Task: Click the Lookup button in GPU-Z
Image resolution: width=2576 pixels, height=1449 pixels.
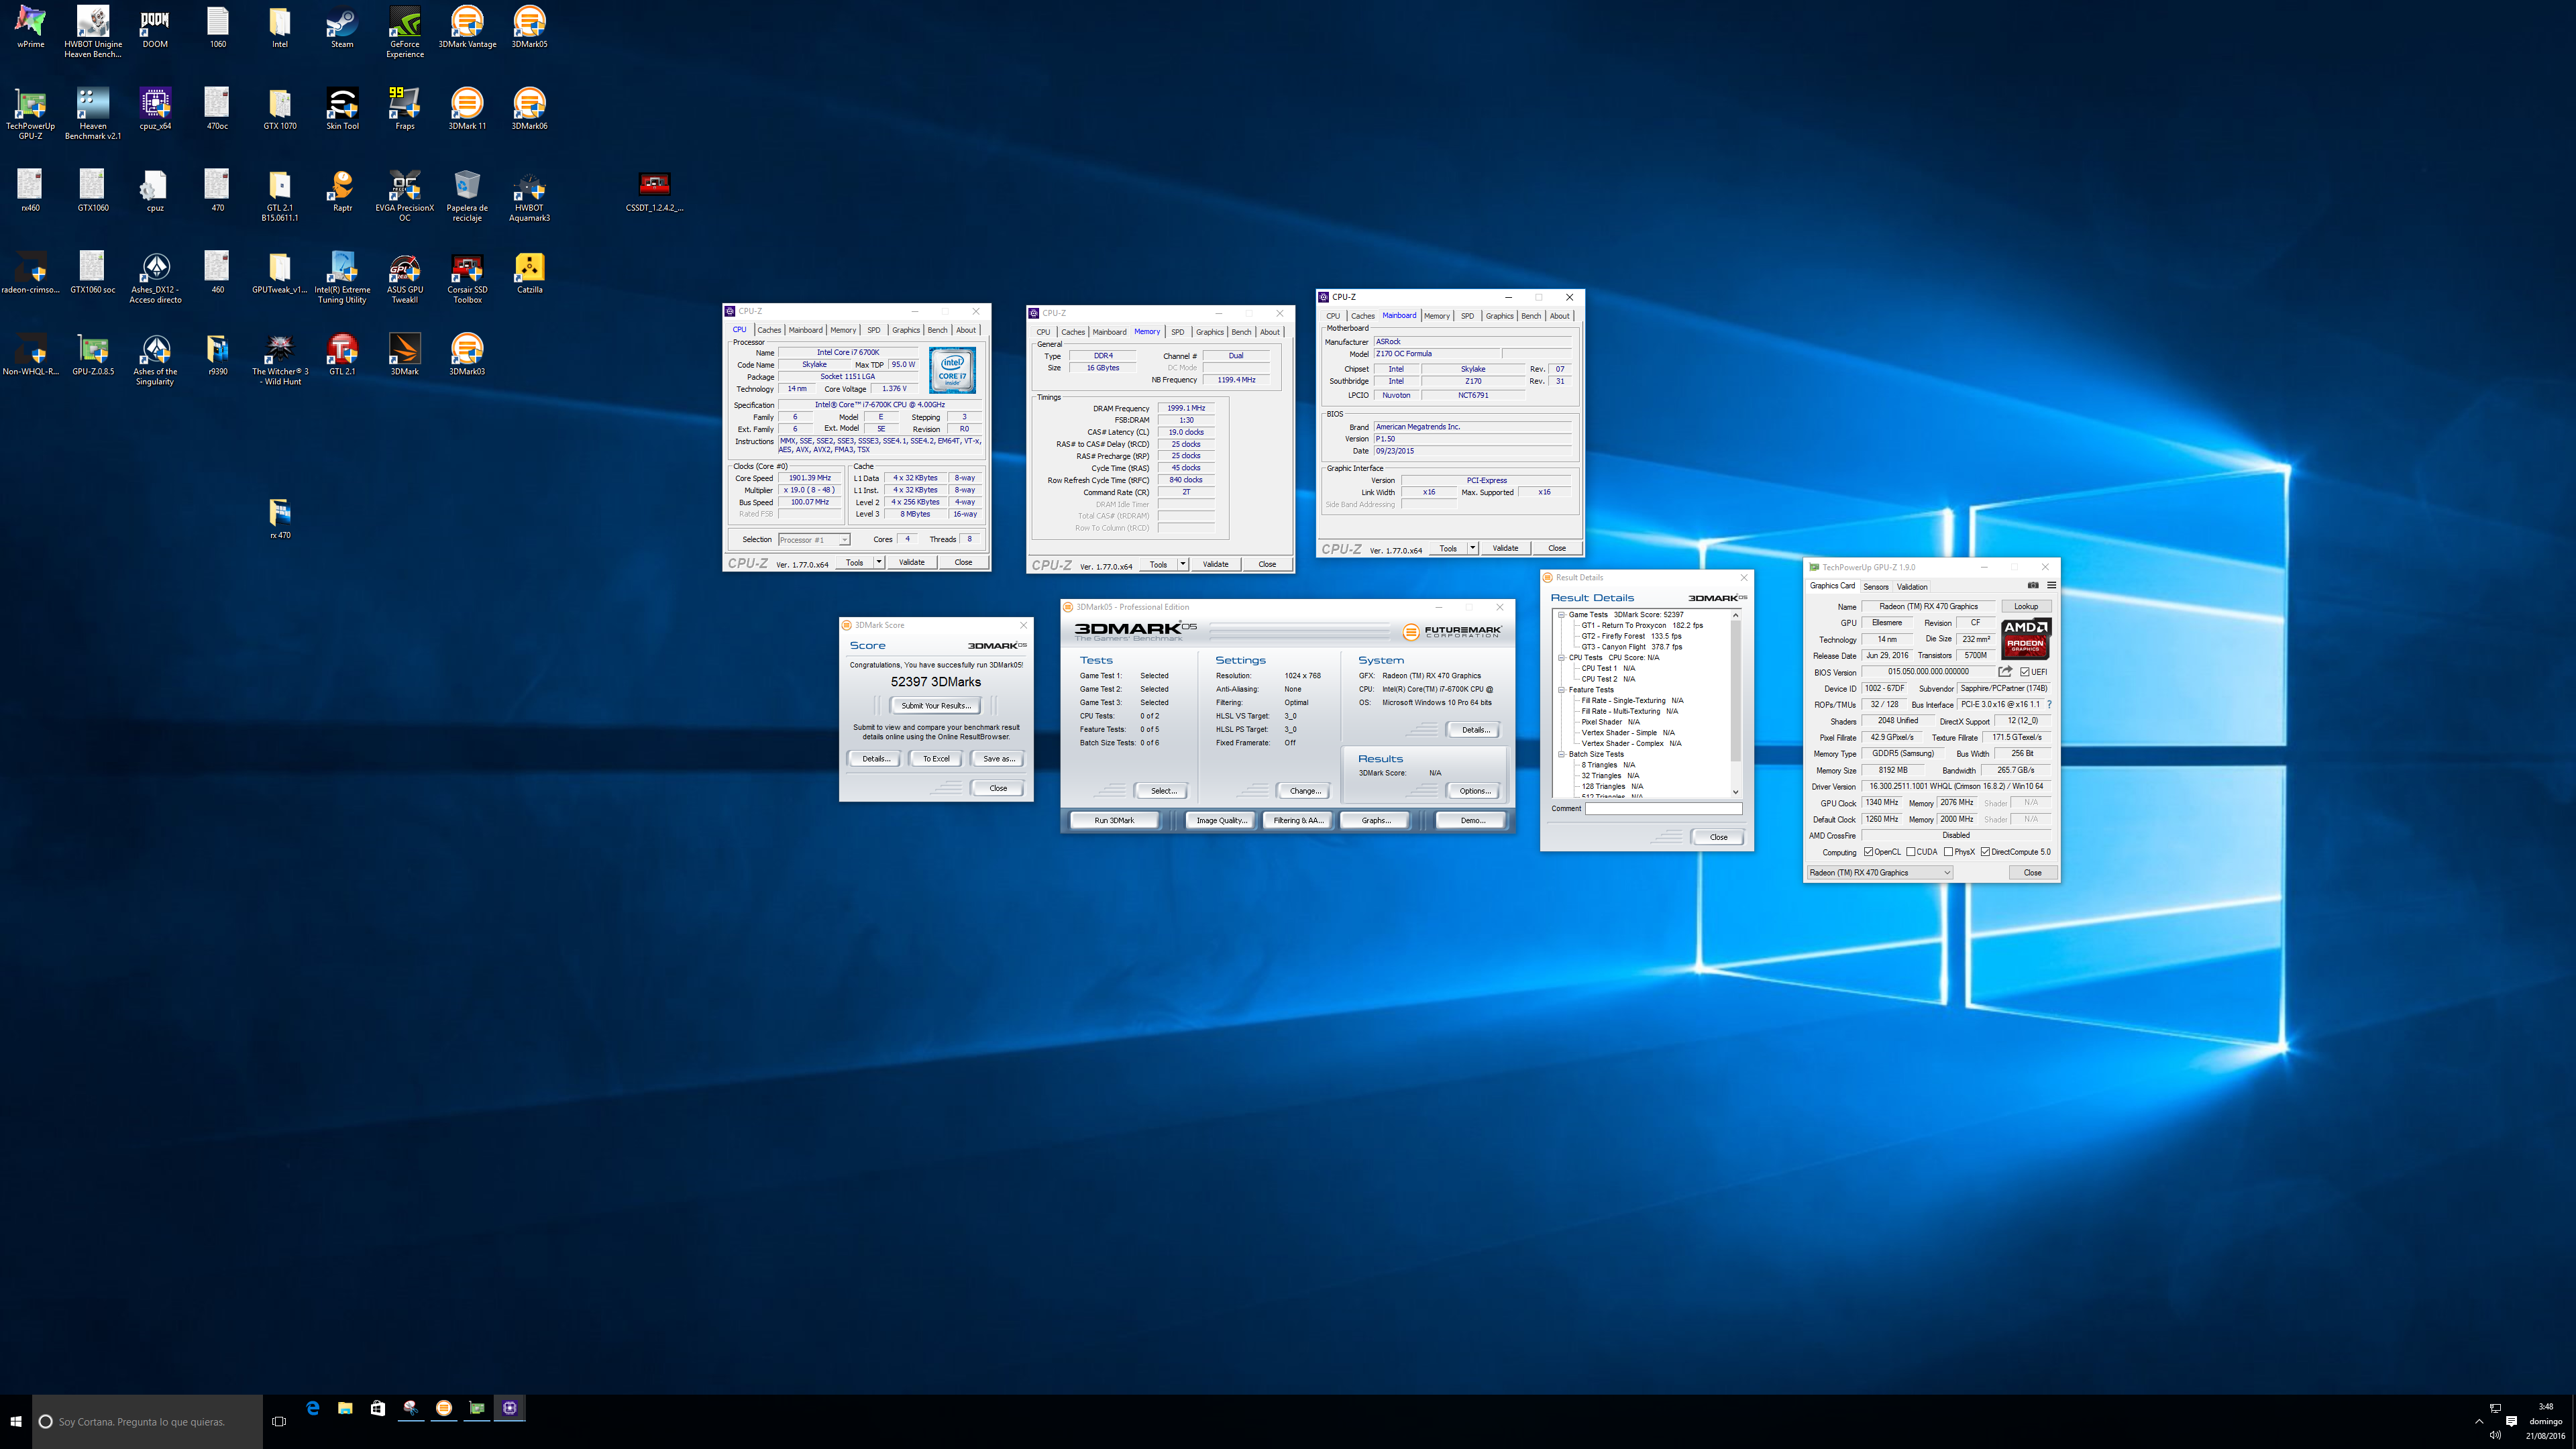Action: [x=2026, y=606]
